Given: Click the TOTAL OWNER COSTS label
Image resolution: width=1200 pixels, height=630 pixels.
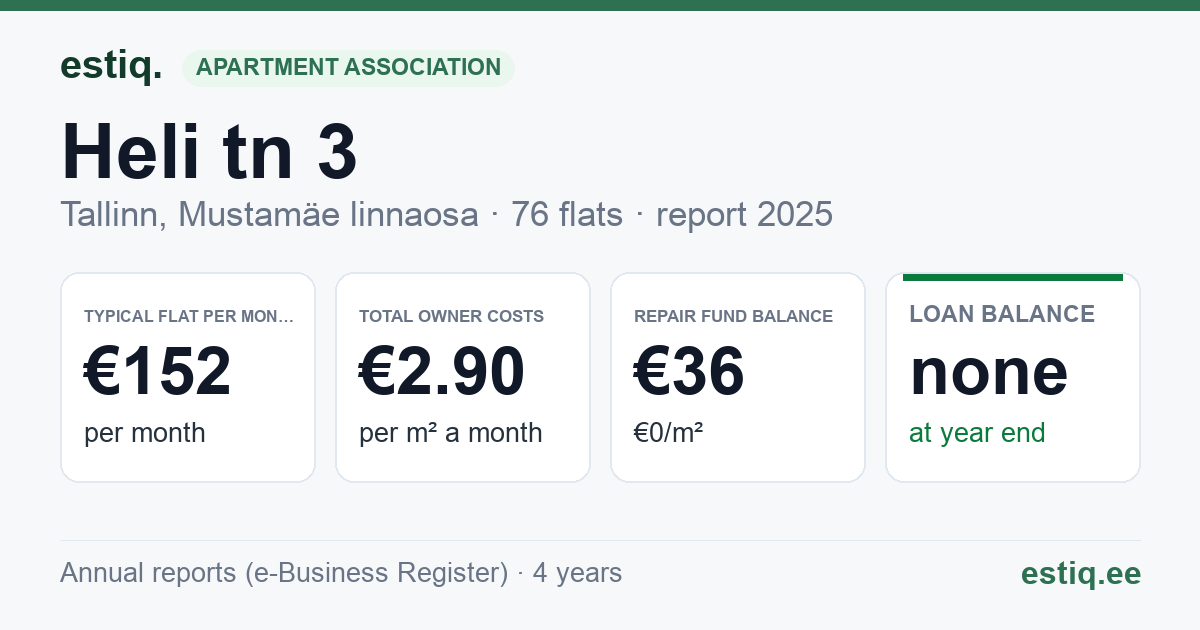Looking at the screenshot, I should (x=451, y=316).
